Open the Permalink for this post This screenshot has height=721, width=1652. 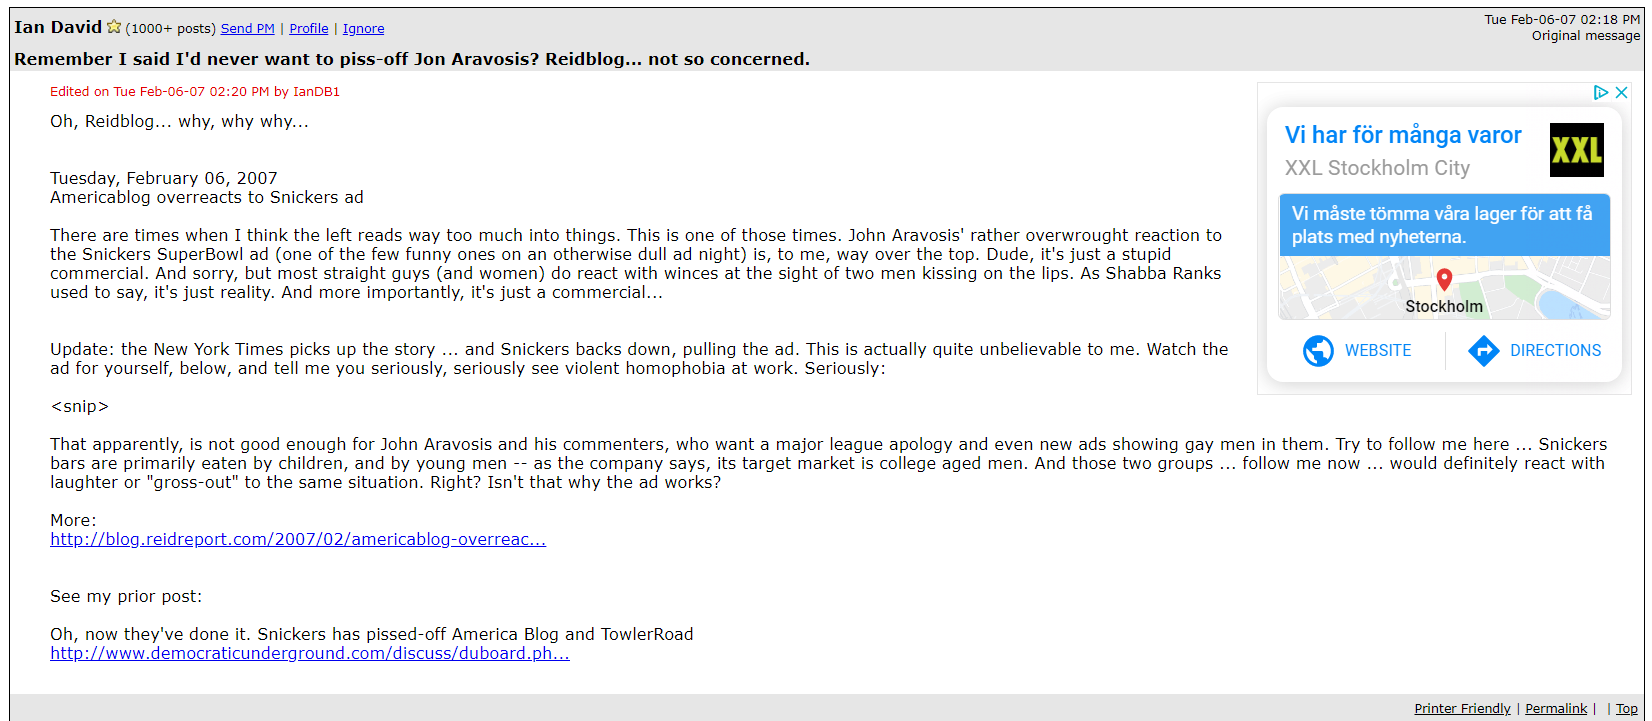click(1556, 708)
